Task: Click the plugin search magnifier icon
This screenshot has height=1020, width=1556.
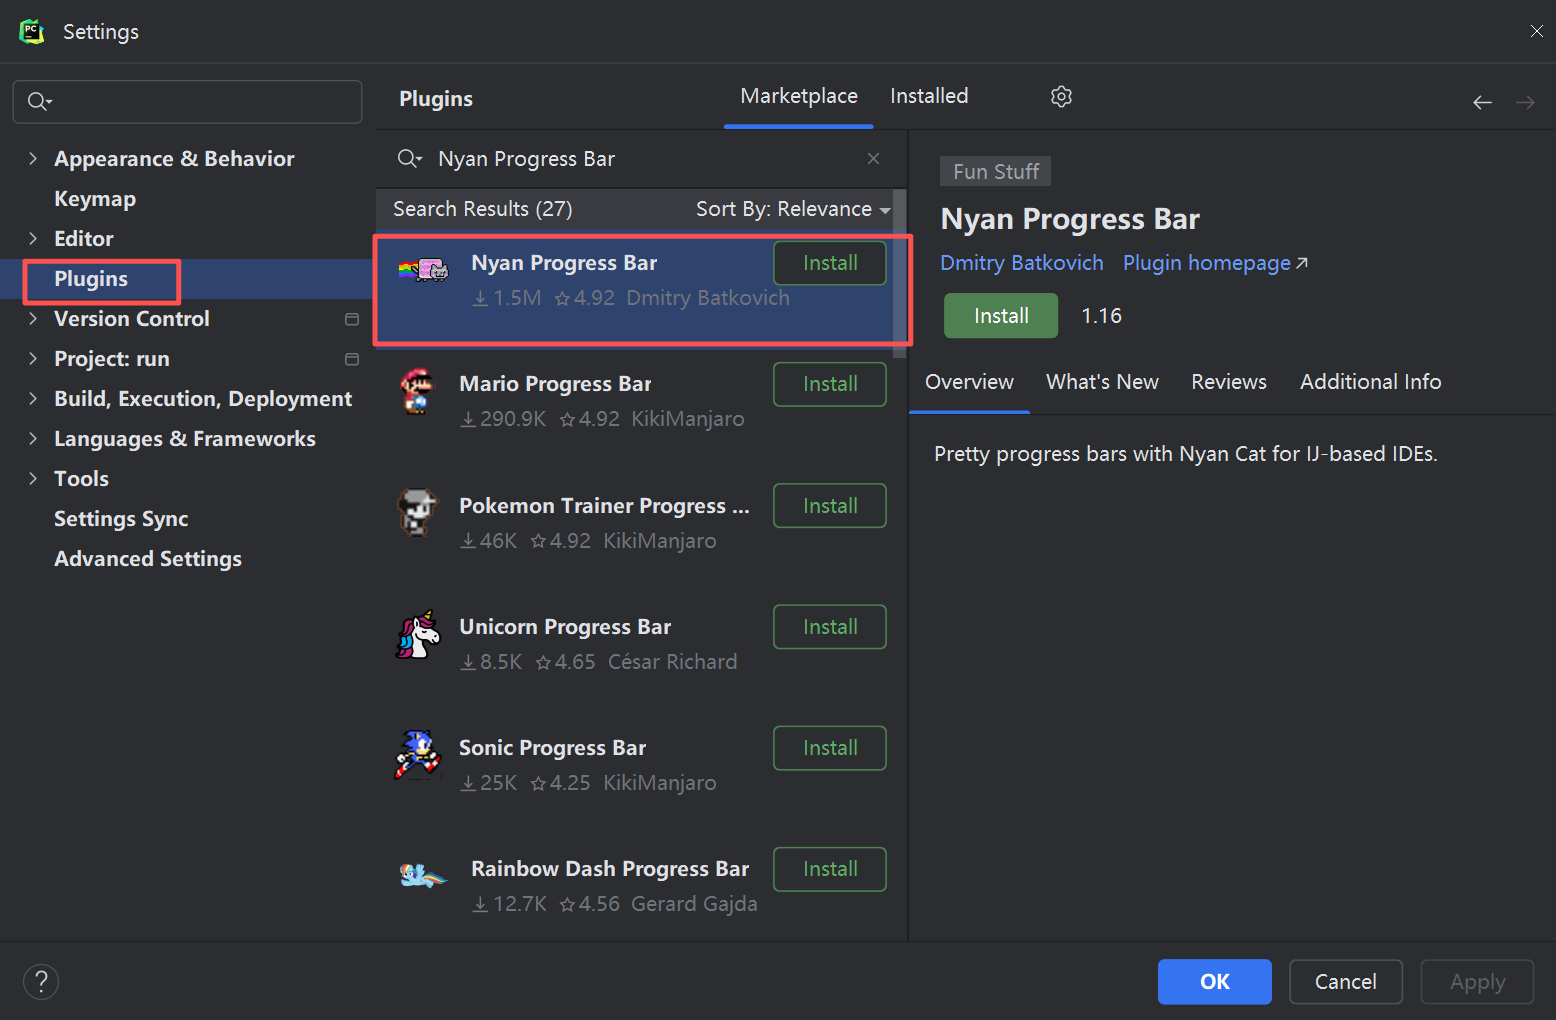Action: (409, 159)
